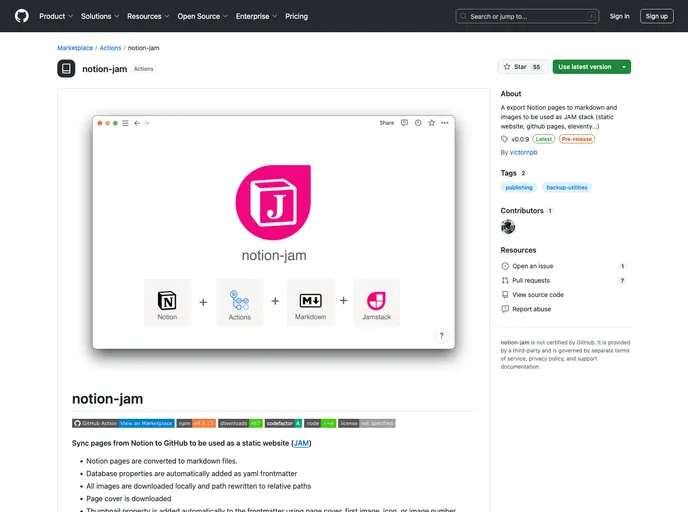Click the Markdown logo tile in banner
The image size is (688, 512).
point(310,302)
